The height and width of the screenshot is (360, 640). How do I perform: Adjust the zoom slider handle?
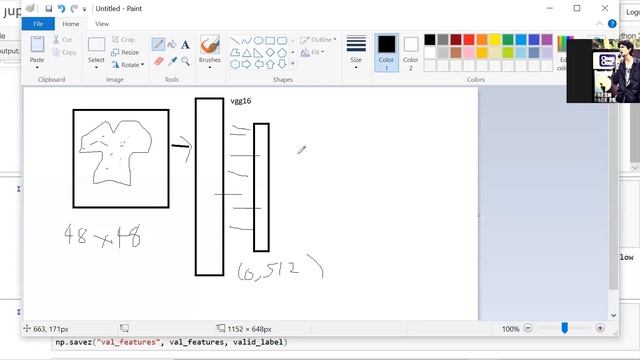coord(564,328)
